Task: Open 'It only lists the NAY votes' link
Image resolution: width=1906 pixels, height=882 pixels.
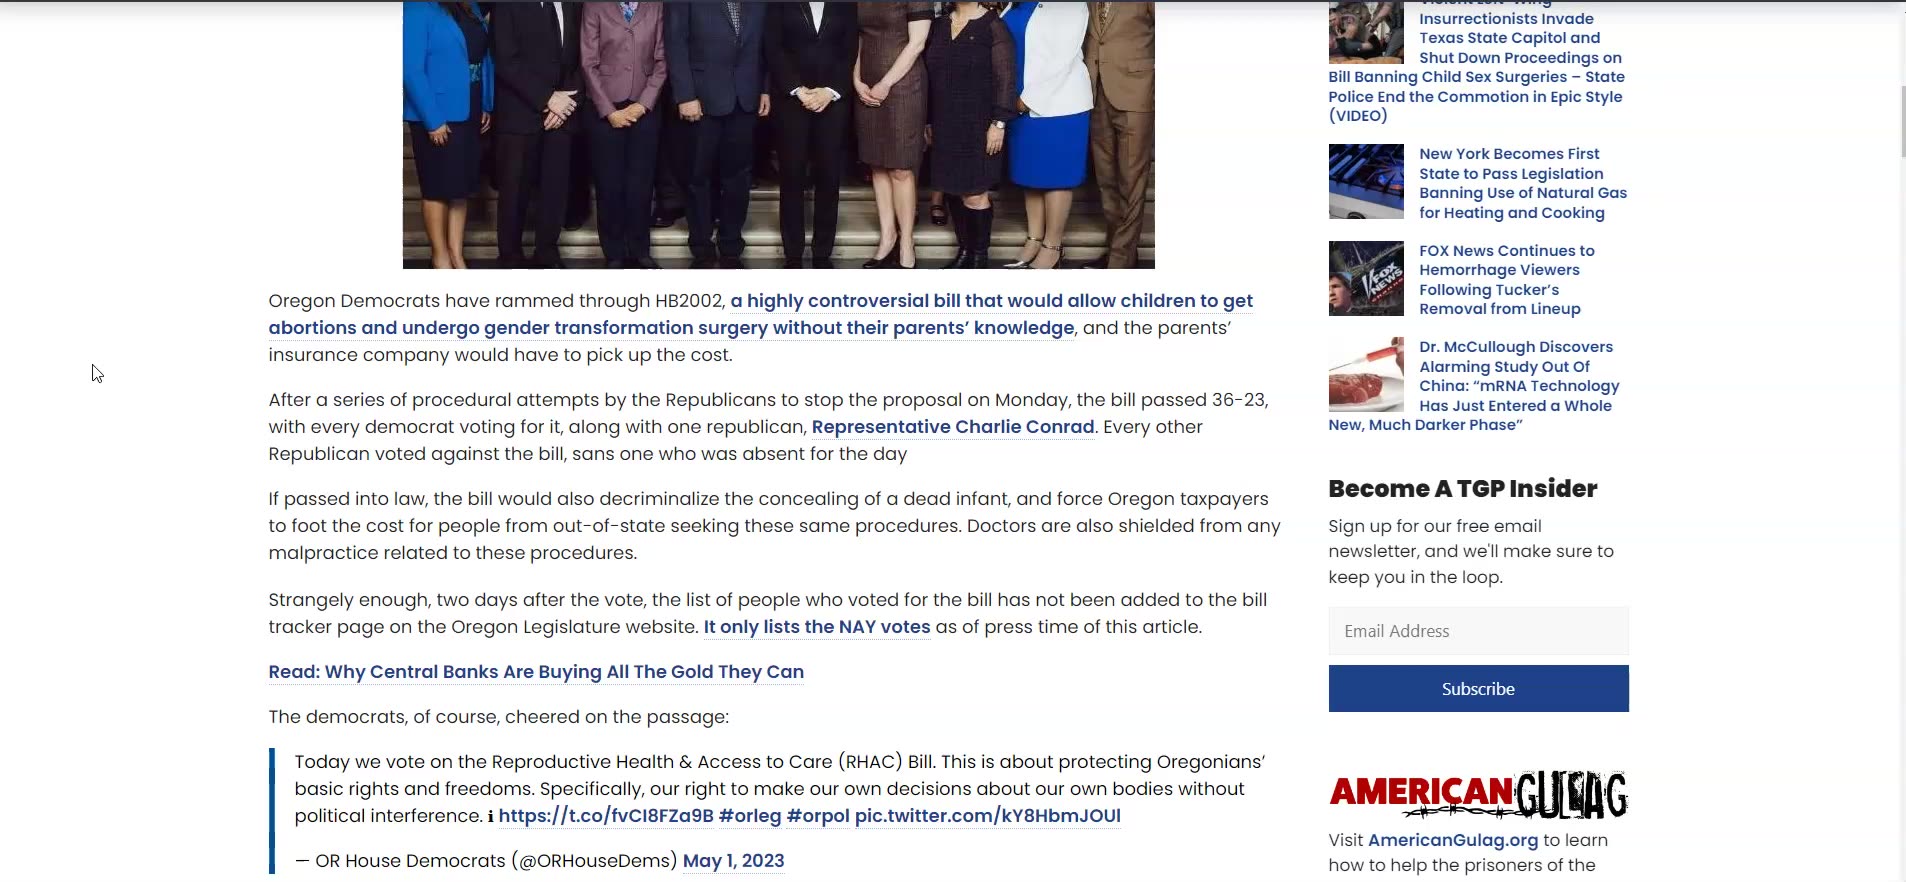Action: pos(816,627)
